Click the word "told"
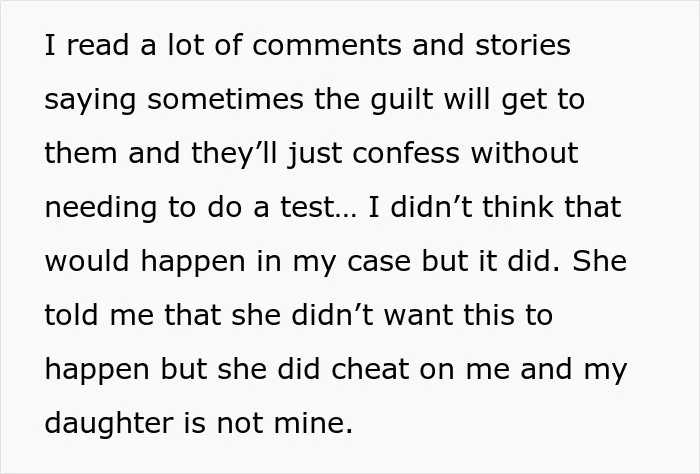The image size is (700, 474). click(71, 315)
